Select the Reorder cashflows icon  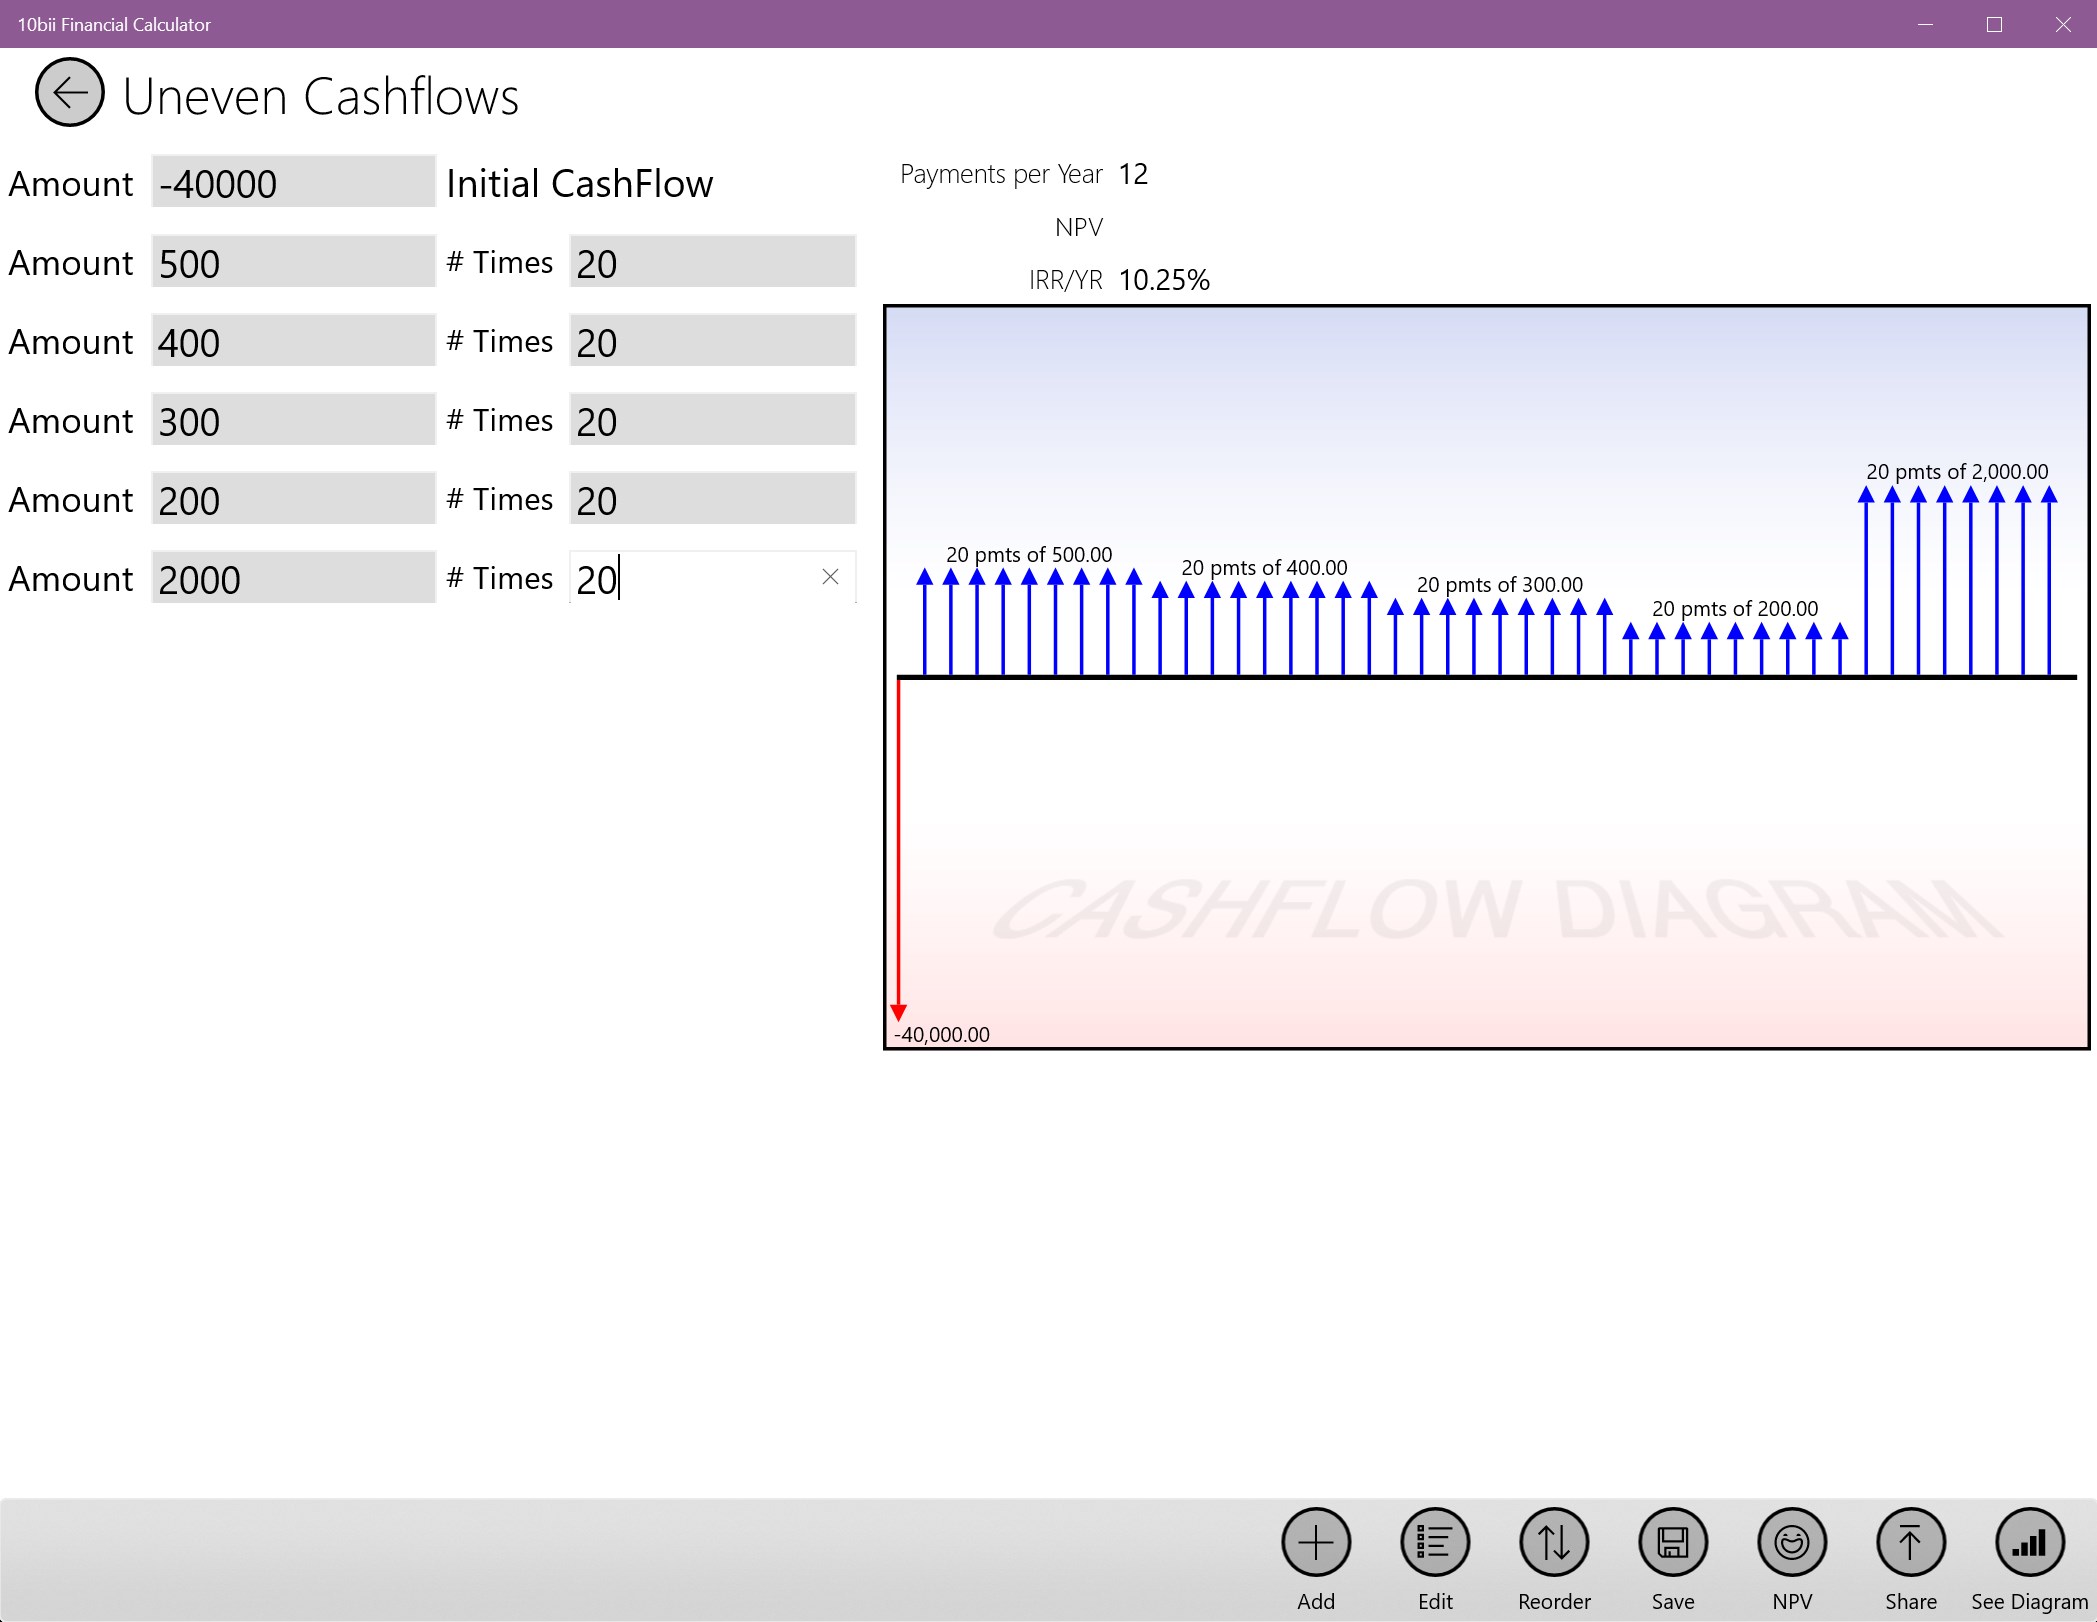click(x=1553, y=1543)
